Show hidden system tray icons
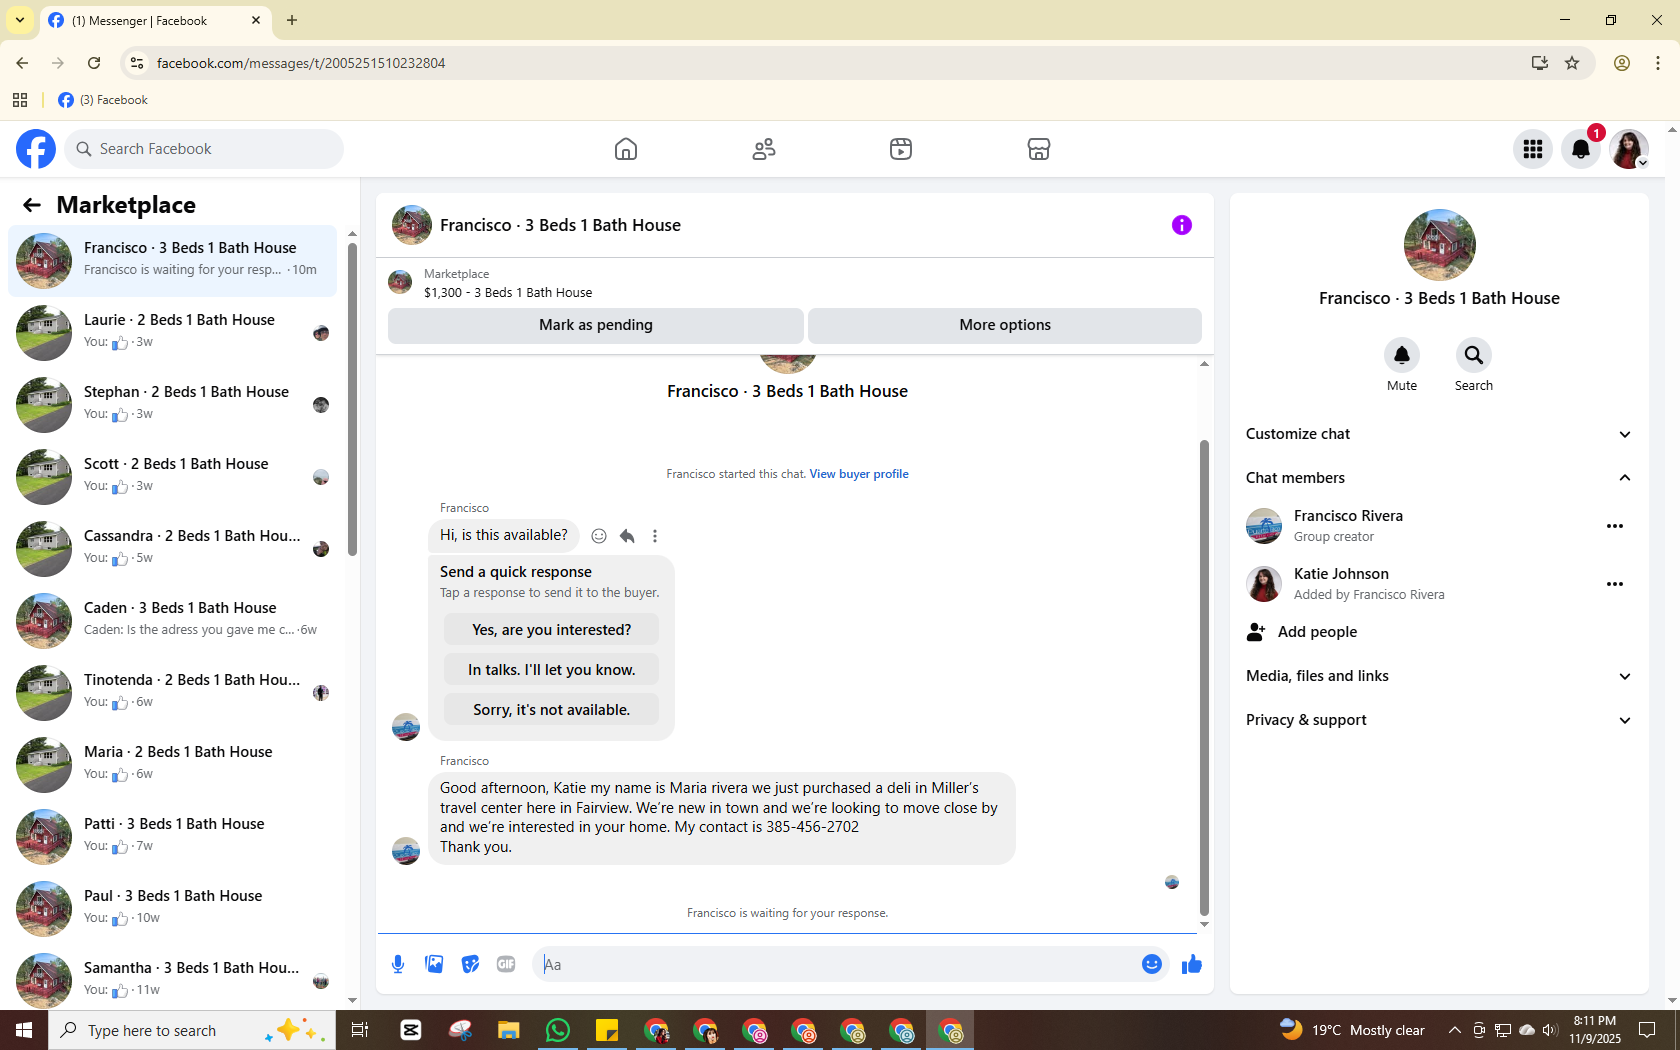This screenshot has height=1050, width=1680. tap(1455, 1030)
